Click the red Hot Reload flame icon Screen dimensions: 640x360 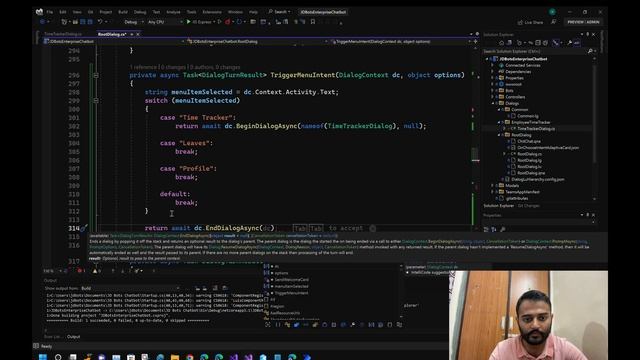228,22
